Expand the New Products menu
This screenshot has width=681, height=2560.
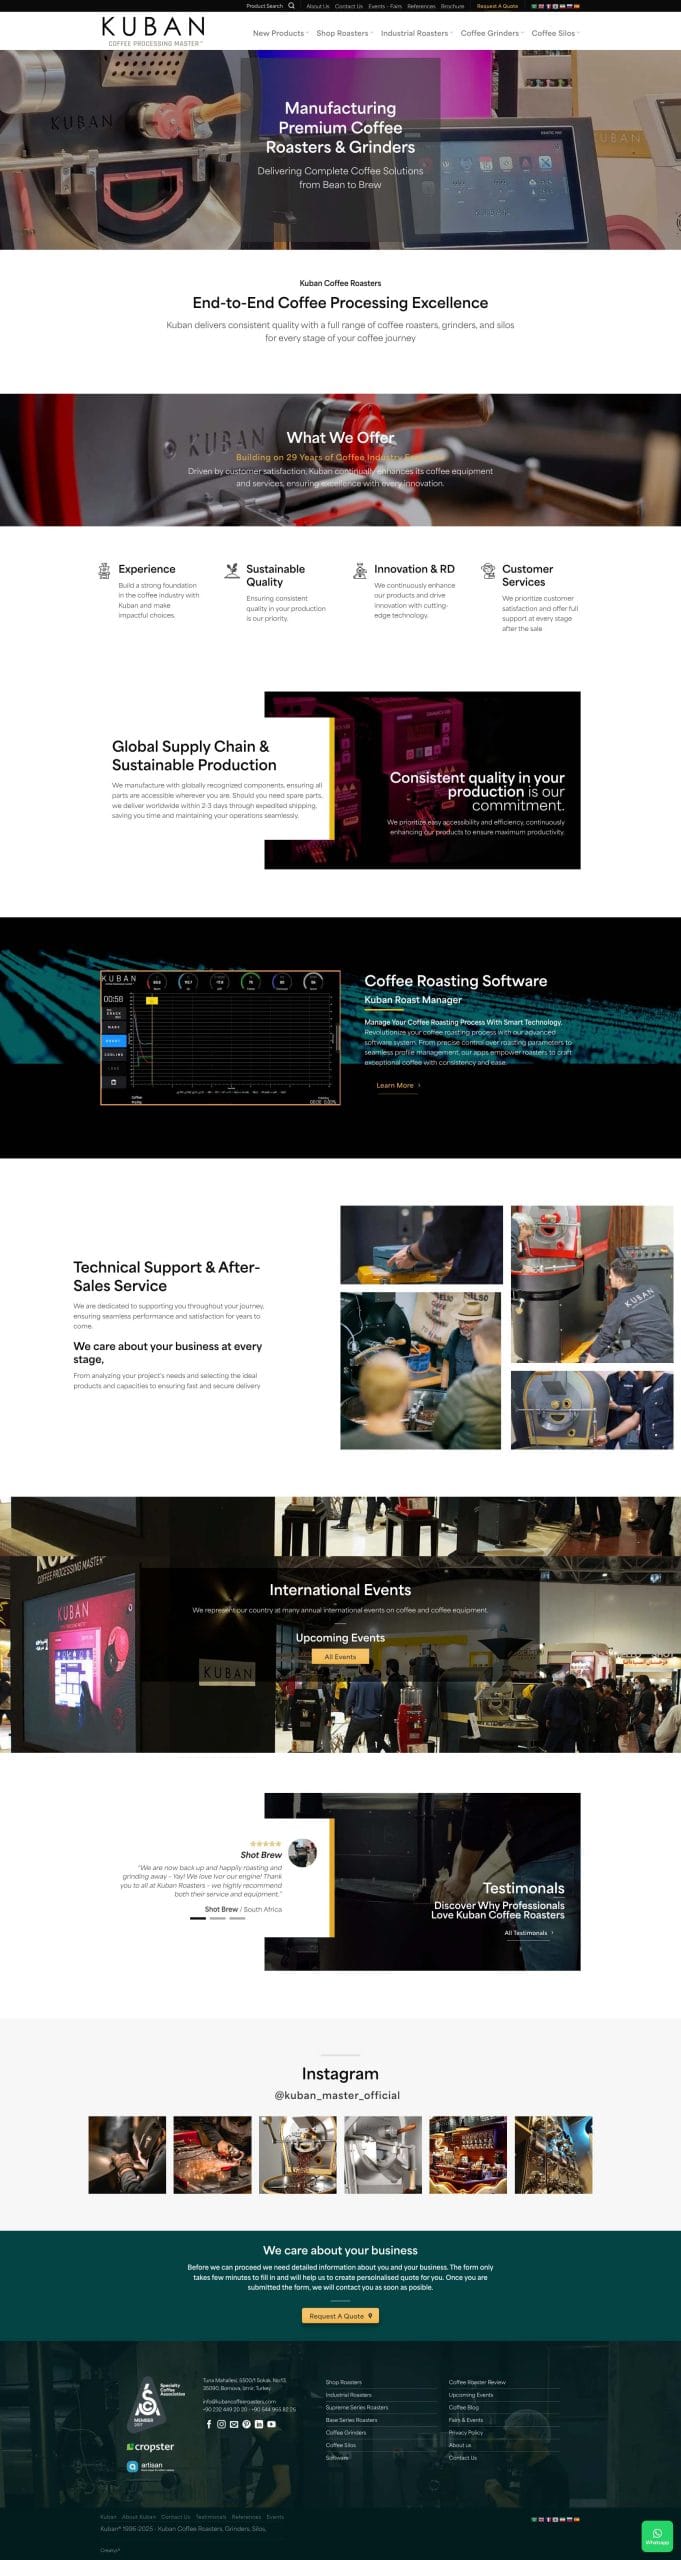[280, 33]
